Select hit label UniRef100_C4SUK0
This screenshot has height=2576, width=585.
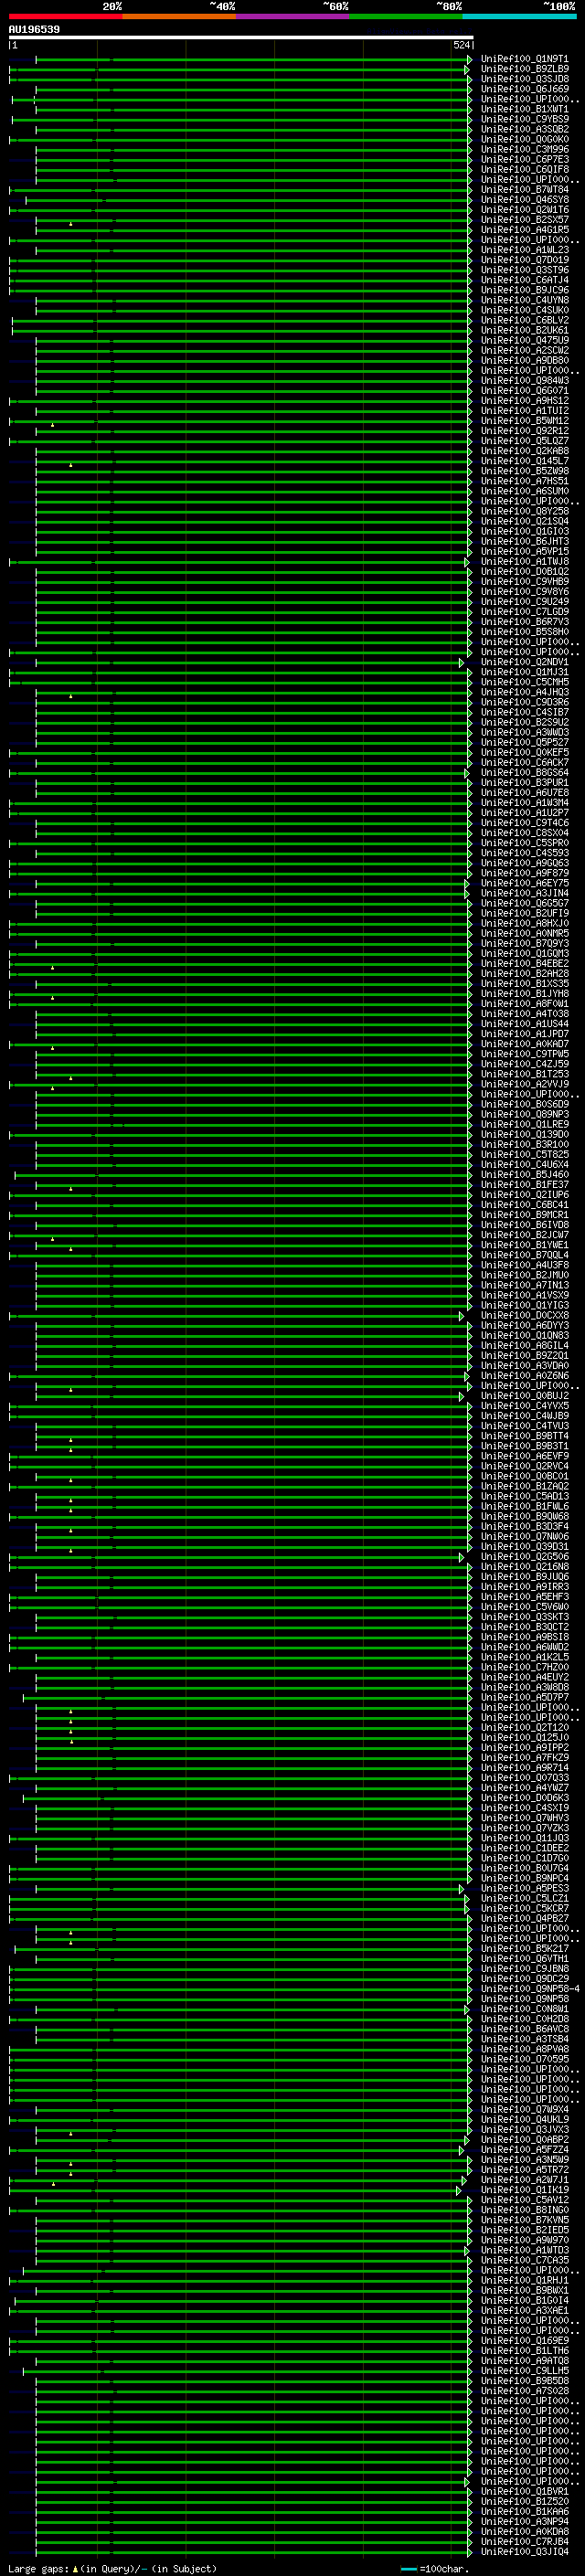click(525, 310)
